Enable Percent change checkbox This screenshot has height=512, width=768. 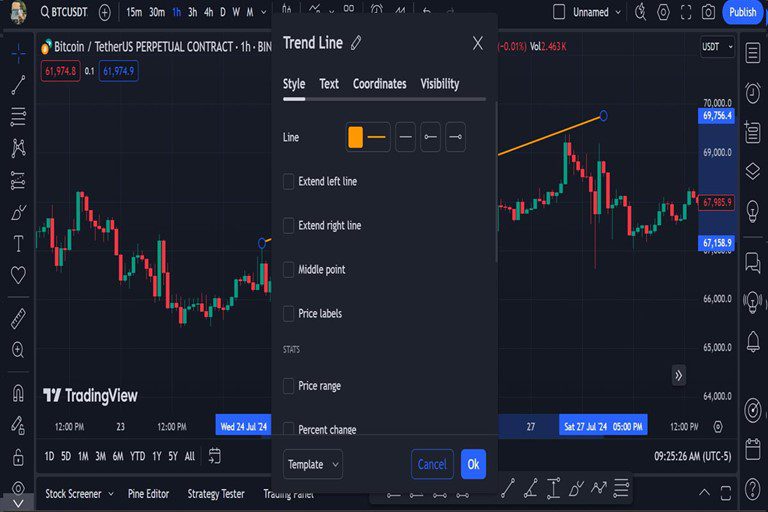coord(288,429)
